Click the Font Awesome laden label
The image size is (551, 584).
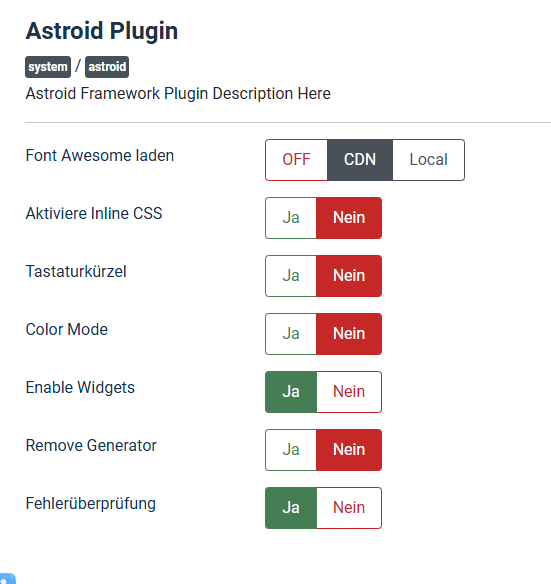point(100,155)
